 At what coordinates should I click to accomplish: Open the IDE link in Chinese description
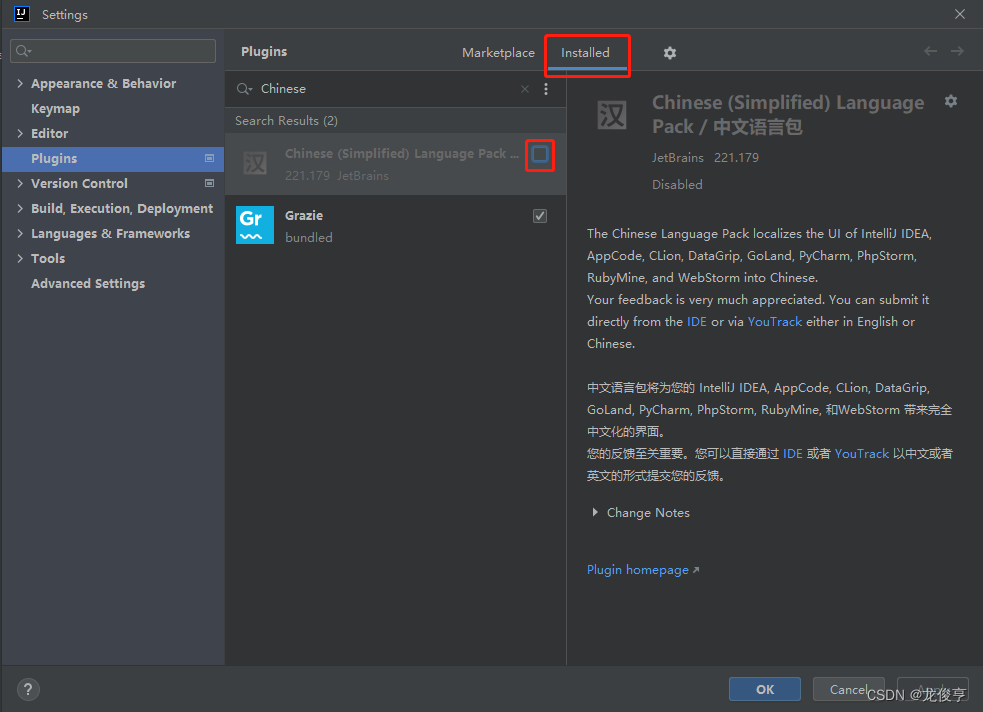tap(792, 454)
